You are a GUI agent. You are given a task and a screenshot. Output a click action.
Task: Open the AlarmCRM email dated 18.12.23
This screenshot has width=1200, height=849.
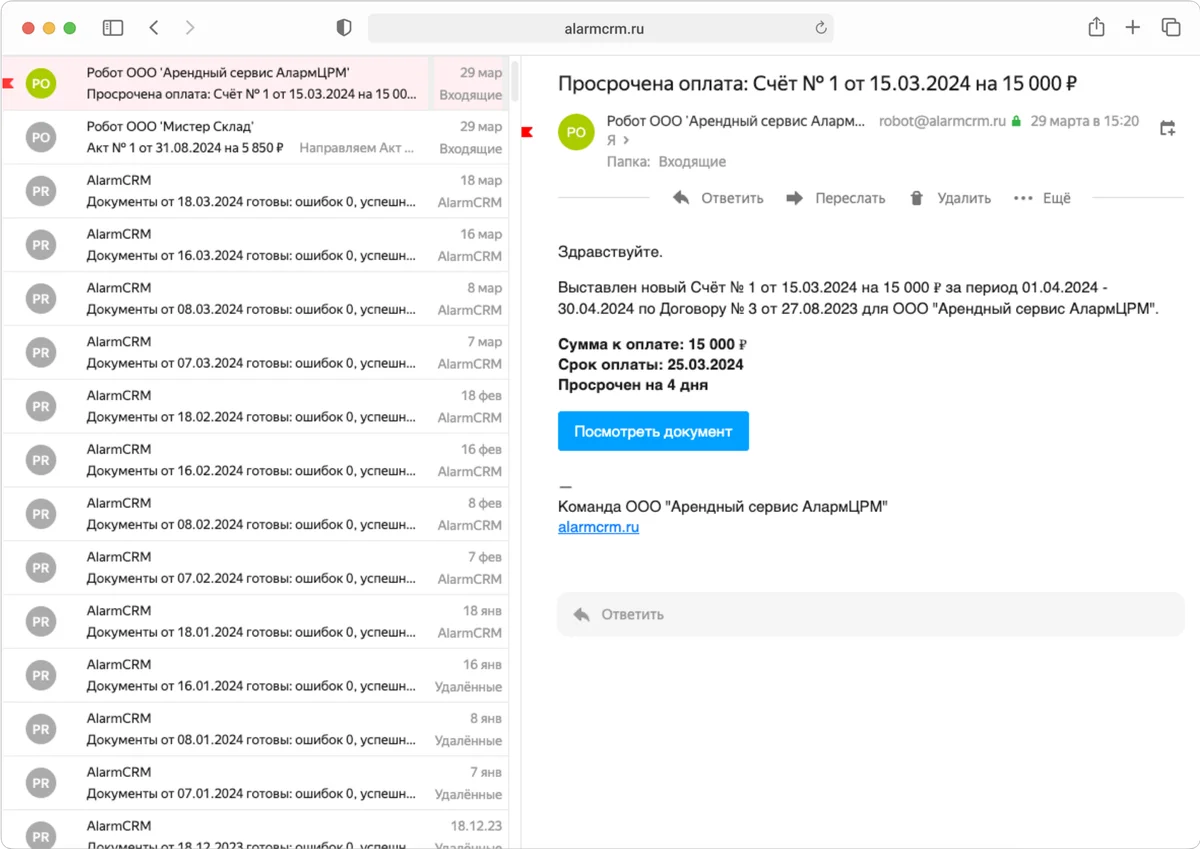[254, 830]
